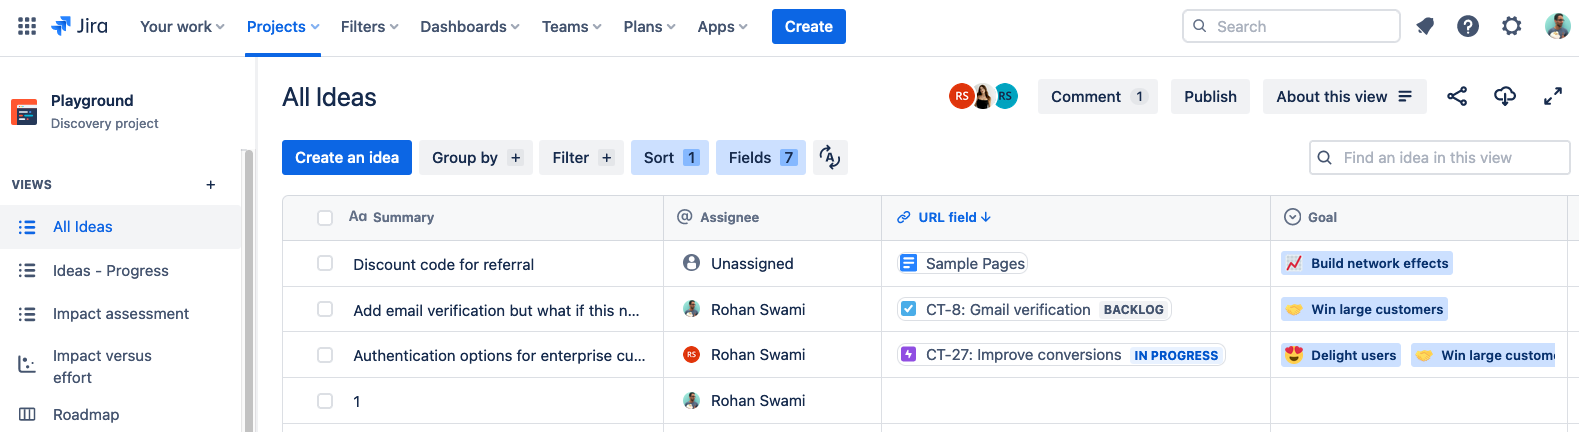Open the Impact assessment view

(x=120, y=314)
